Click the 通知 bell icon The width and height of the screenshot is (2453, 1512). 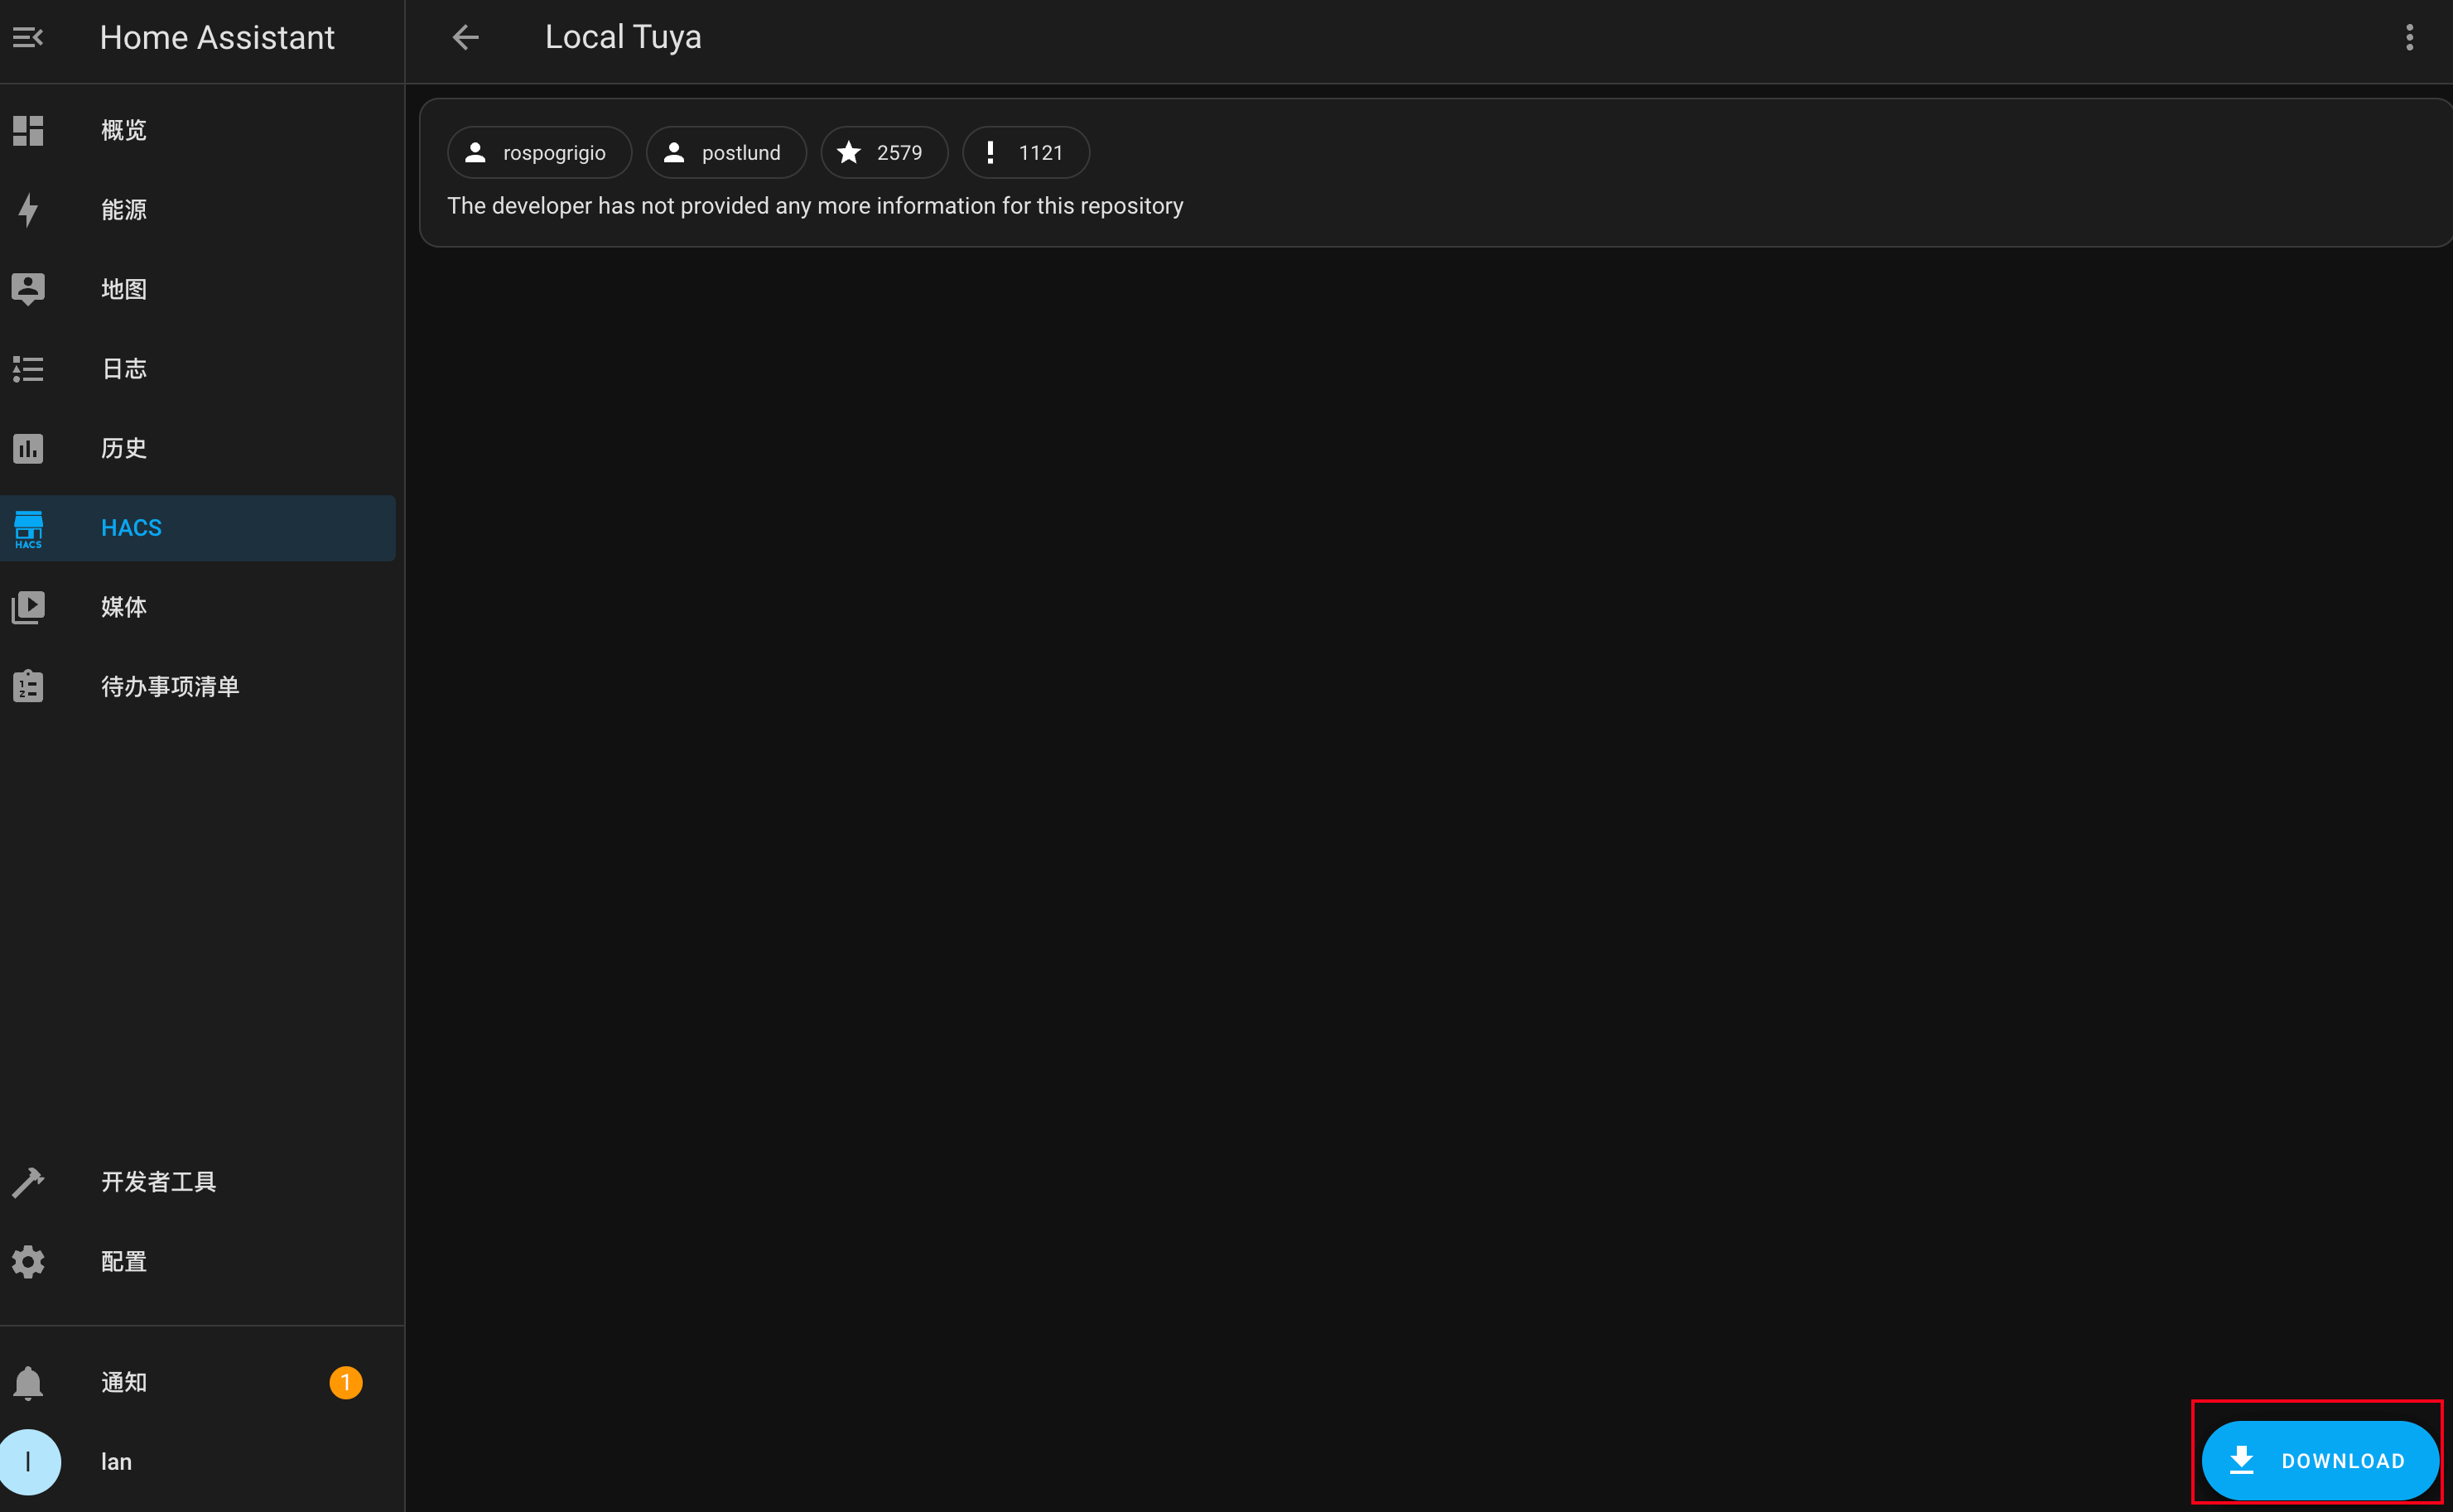point(28,1383)
